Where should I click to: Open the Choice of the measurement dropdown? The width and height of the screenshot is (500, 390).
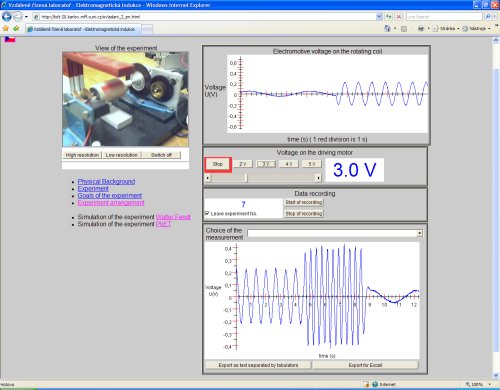pyautogui.click(x=335, y=233)
